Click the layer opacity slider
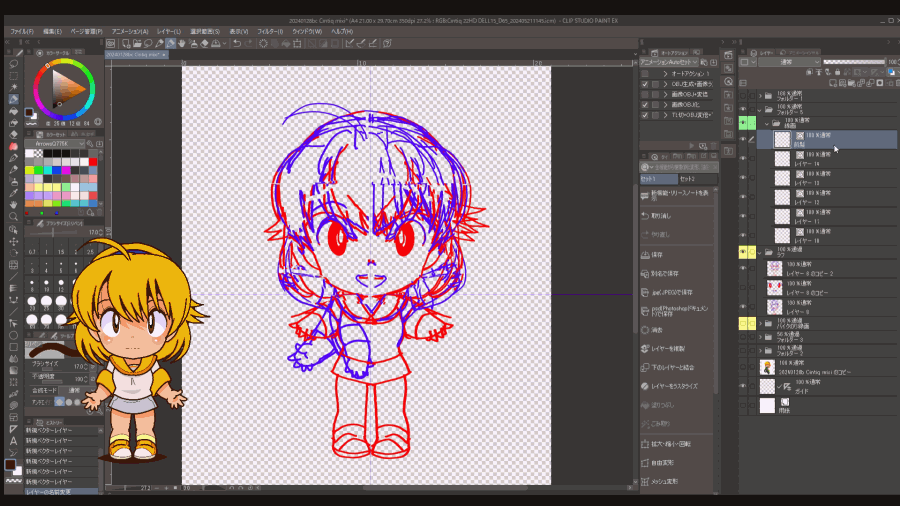The image size is (900, 506). click(x=854, y=62)
